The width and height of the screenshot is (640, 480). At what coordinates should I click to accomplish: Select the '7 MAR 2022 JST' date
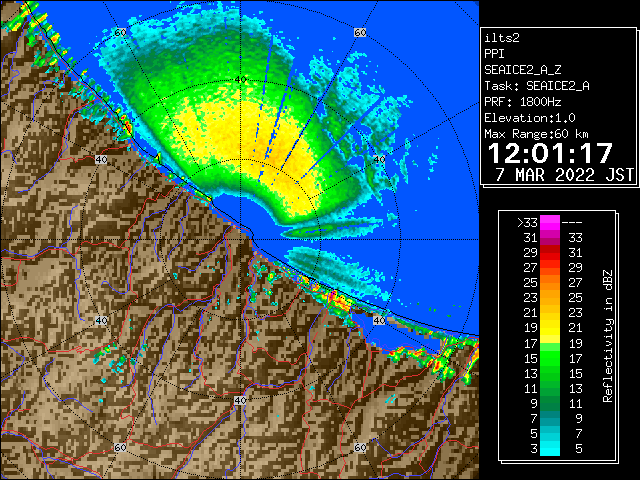pyautogui.click(x=565, y=175)
